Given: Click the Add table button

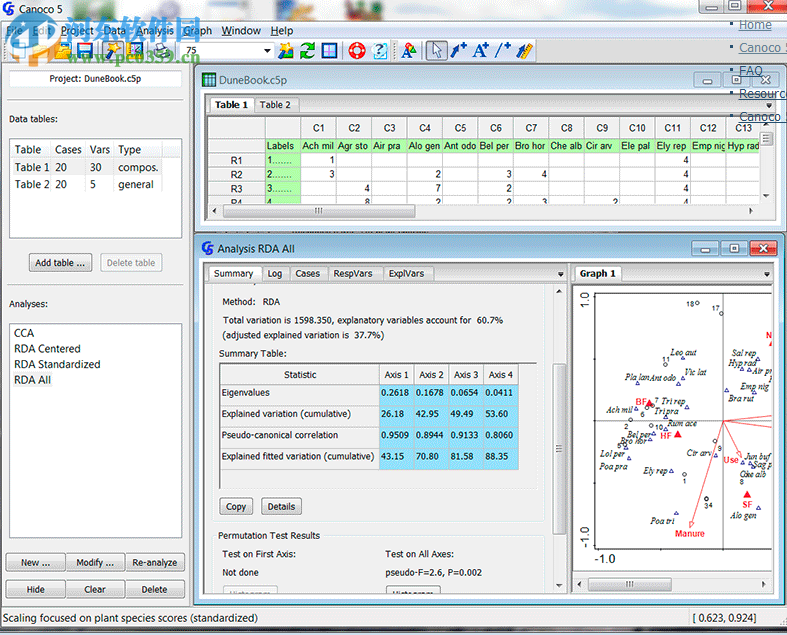Looking at the screenshot, I should pos(60,263).
